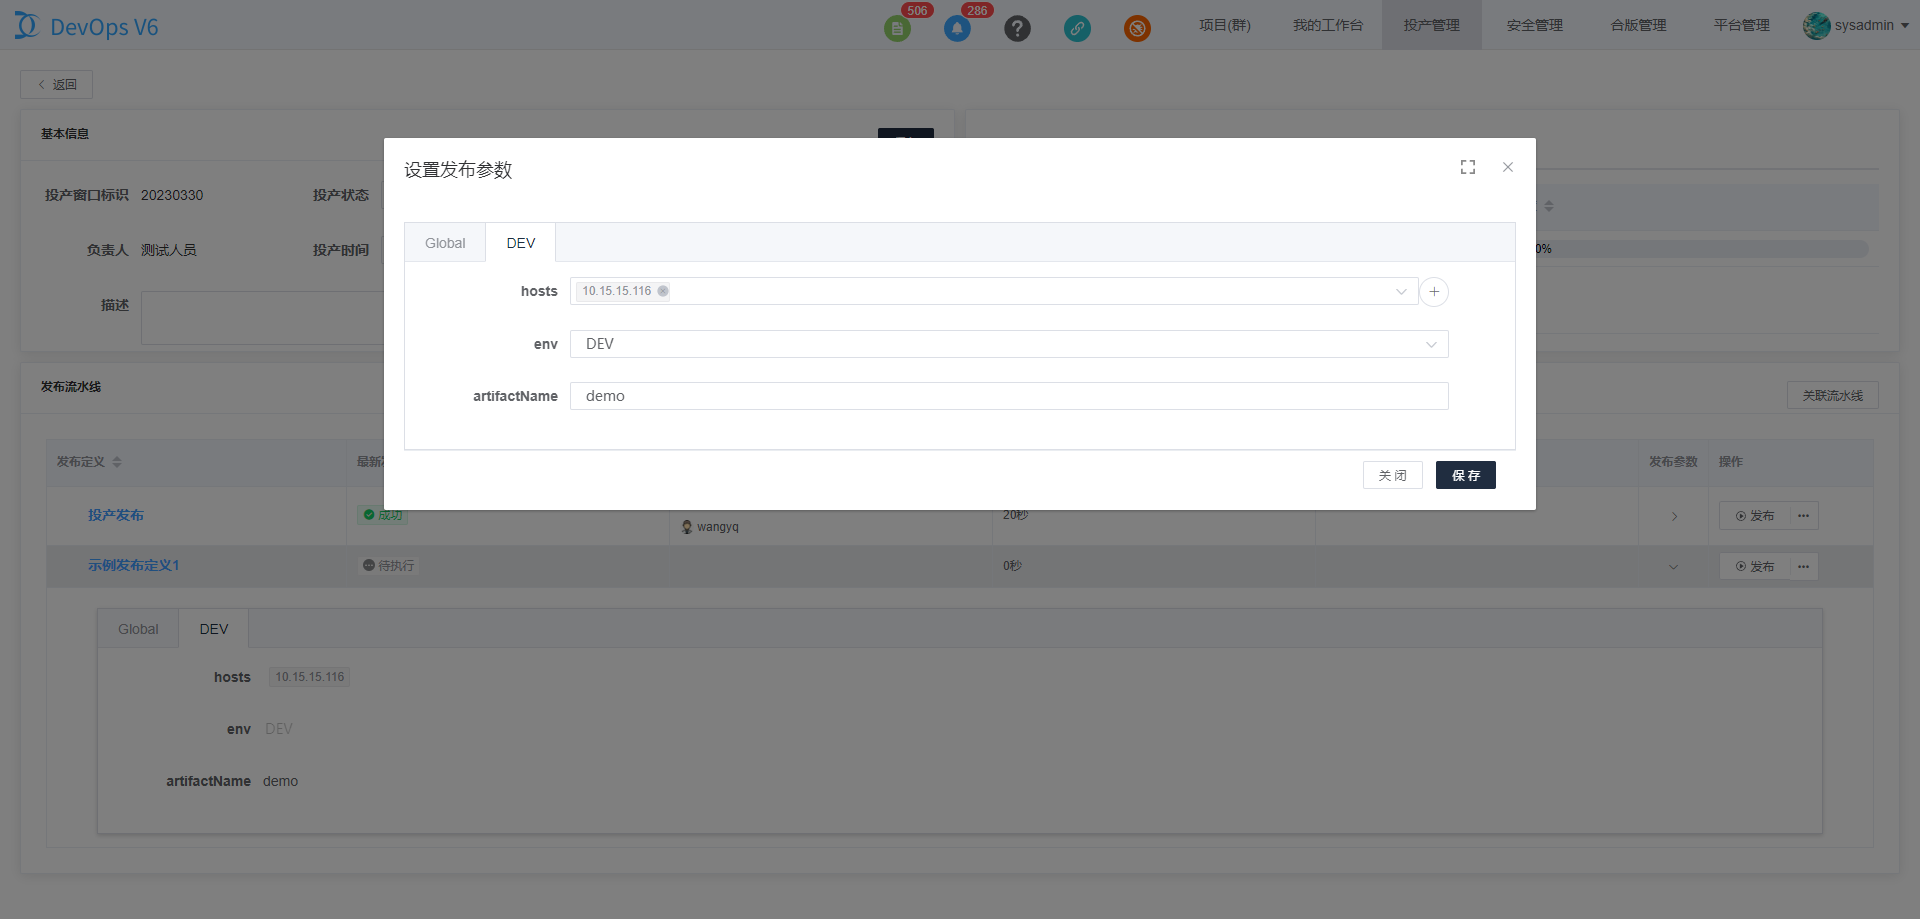1920x919 pixels.
Task: Switch to the Global tab in dialog
Action: (x=445, y=243)
